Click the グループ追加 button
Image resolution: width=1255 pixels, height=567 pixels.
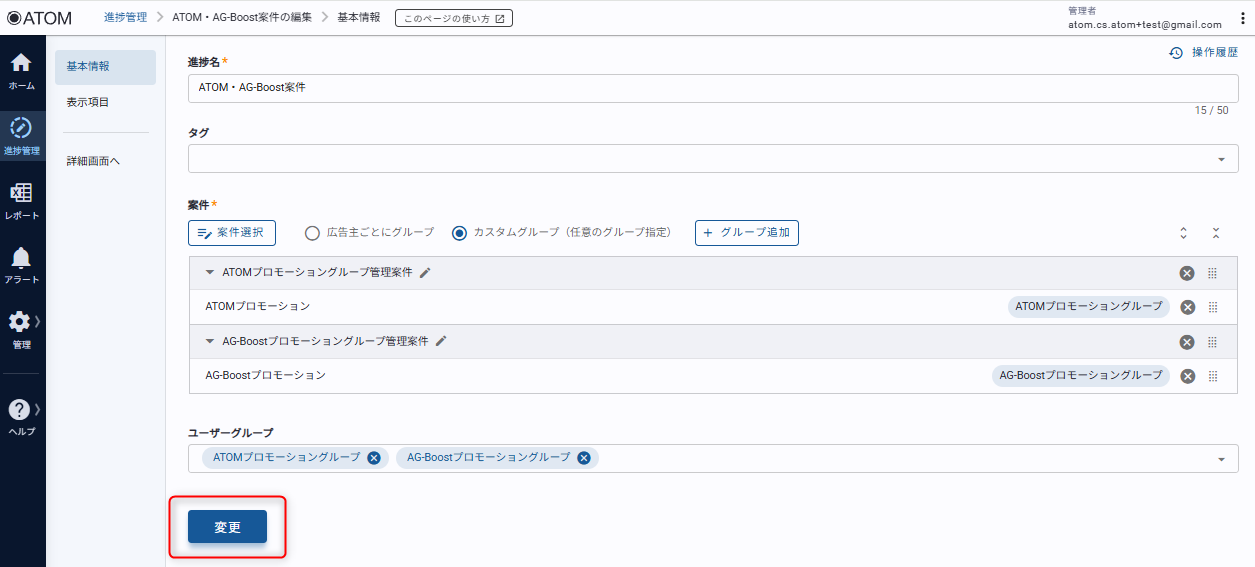tap(747, 233)
